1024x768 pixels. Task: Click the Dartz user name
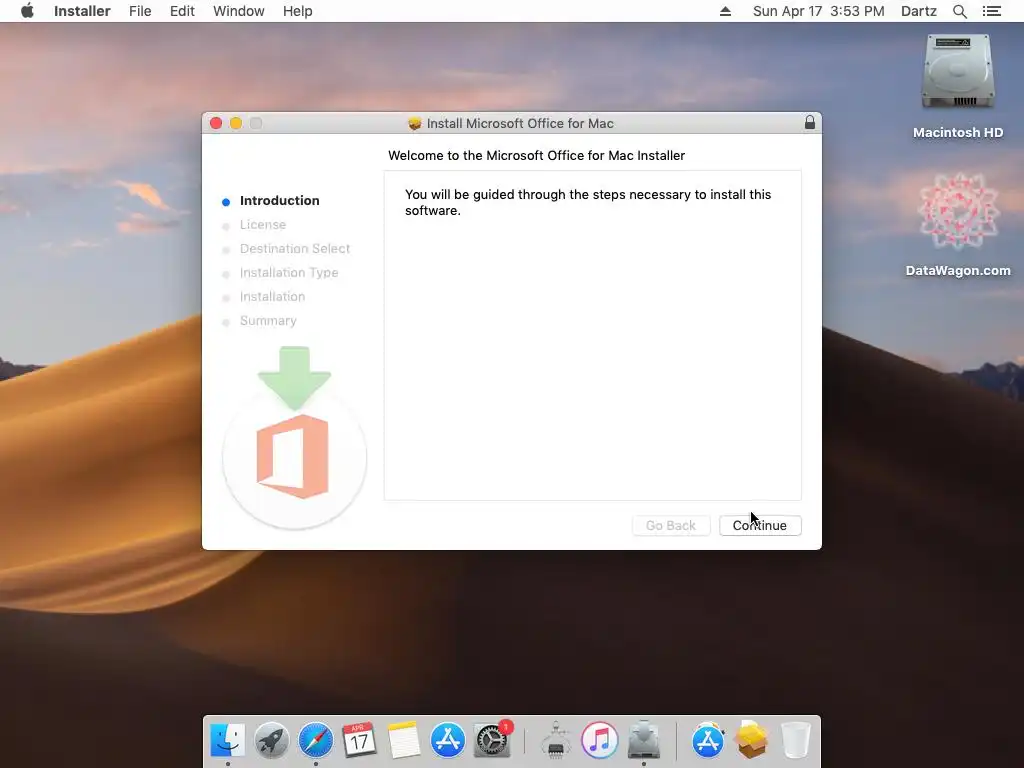pos(918,11)
